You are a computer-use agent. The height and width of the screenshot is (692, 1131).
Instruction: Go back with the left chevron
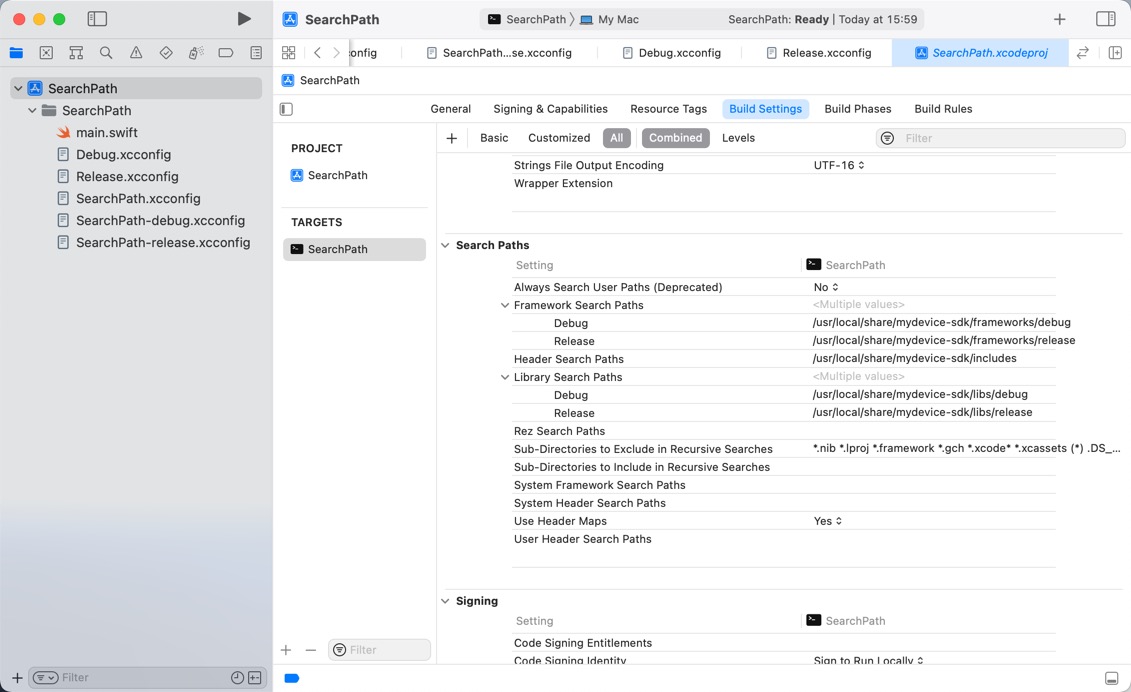click(317, 53)
